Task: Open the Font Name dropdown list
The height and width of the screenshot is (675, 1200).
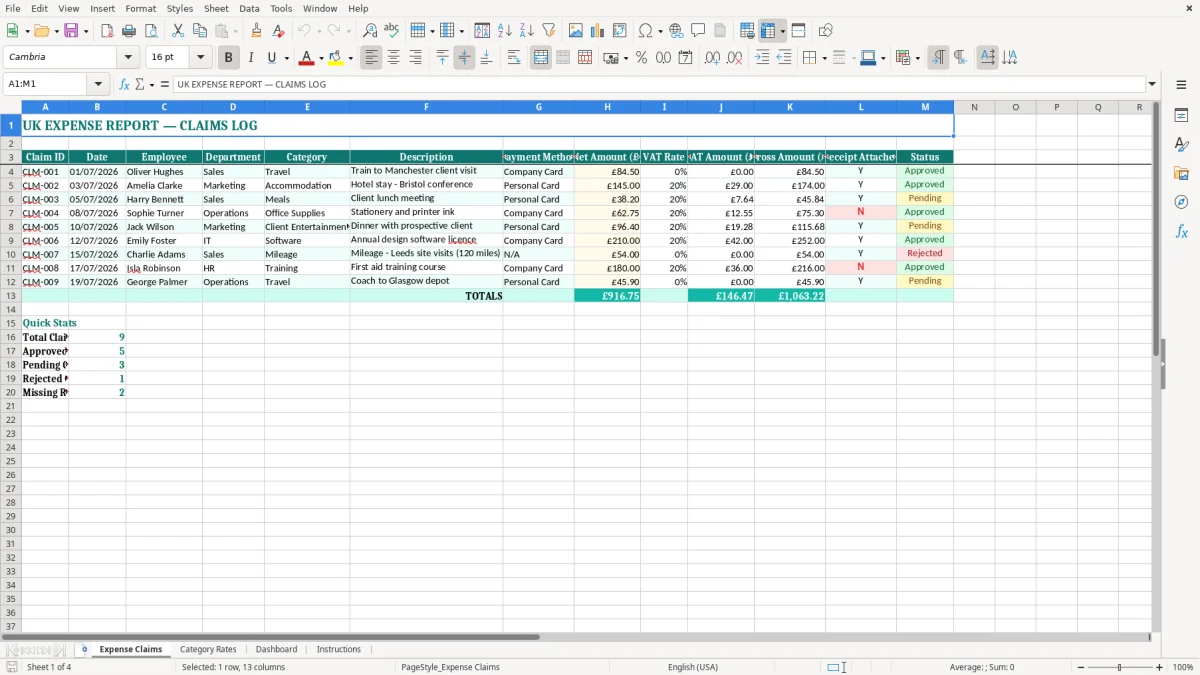Action: coord(128,58)
